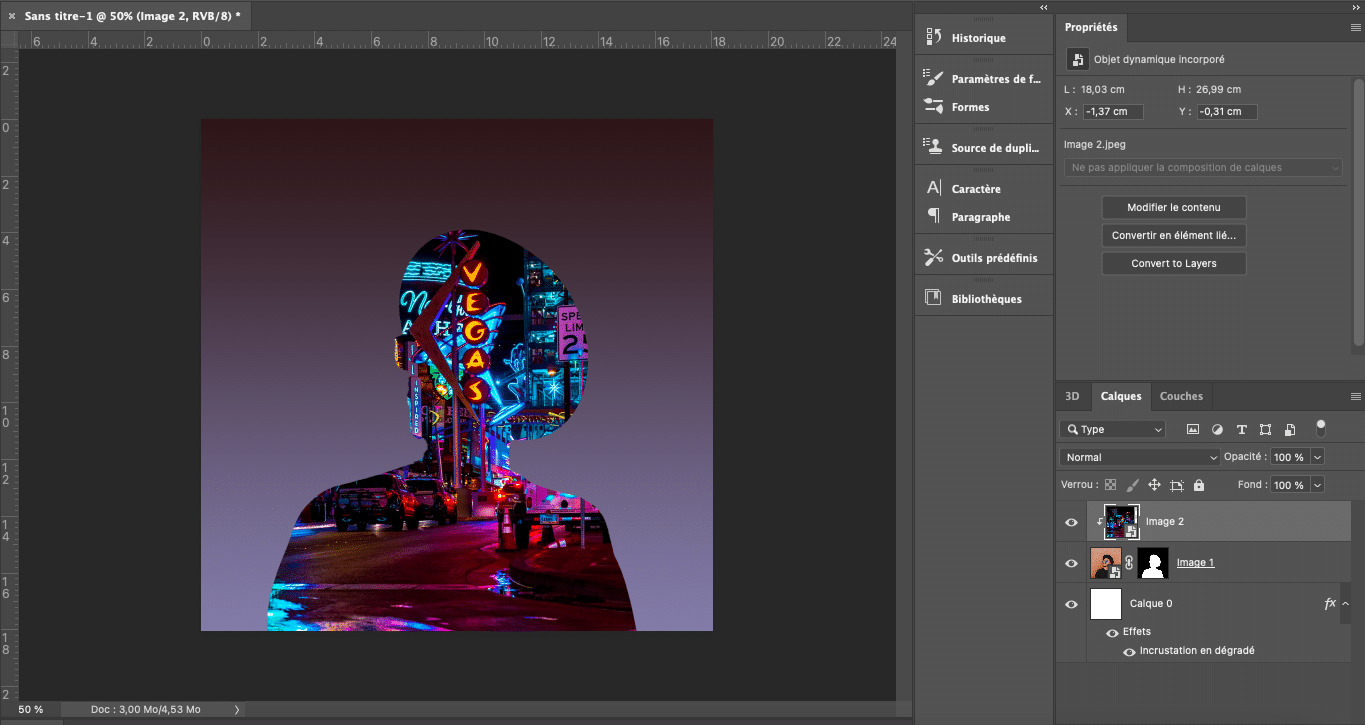Hide the Image 2 layer
This screenshot has width=1365, height=725.
pos(1072,522)
